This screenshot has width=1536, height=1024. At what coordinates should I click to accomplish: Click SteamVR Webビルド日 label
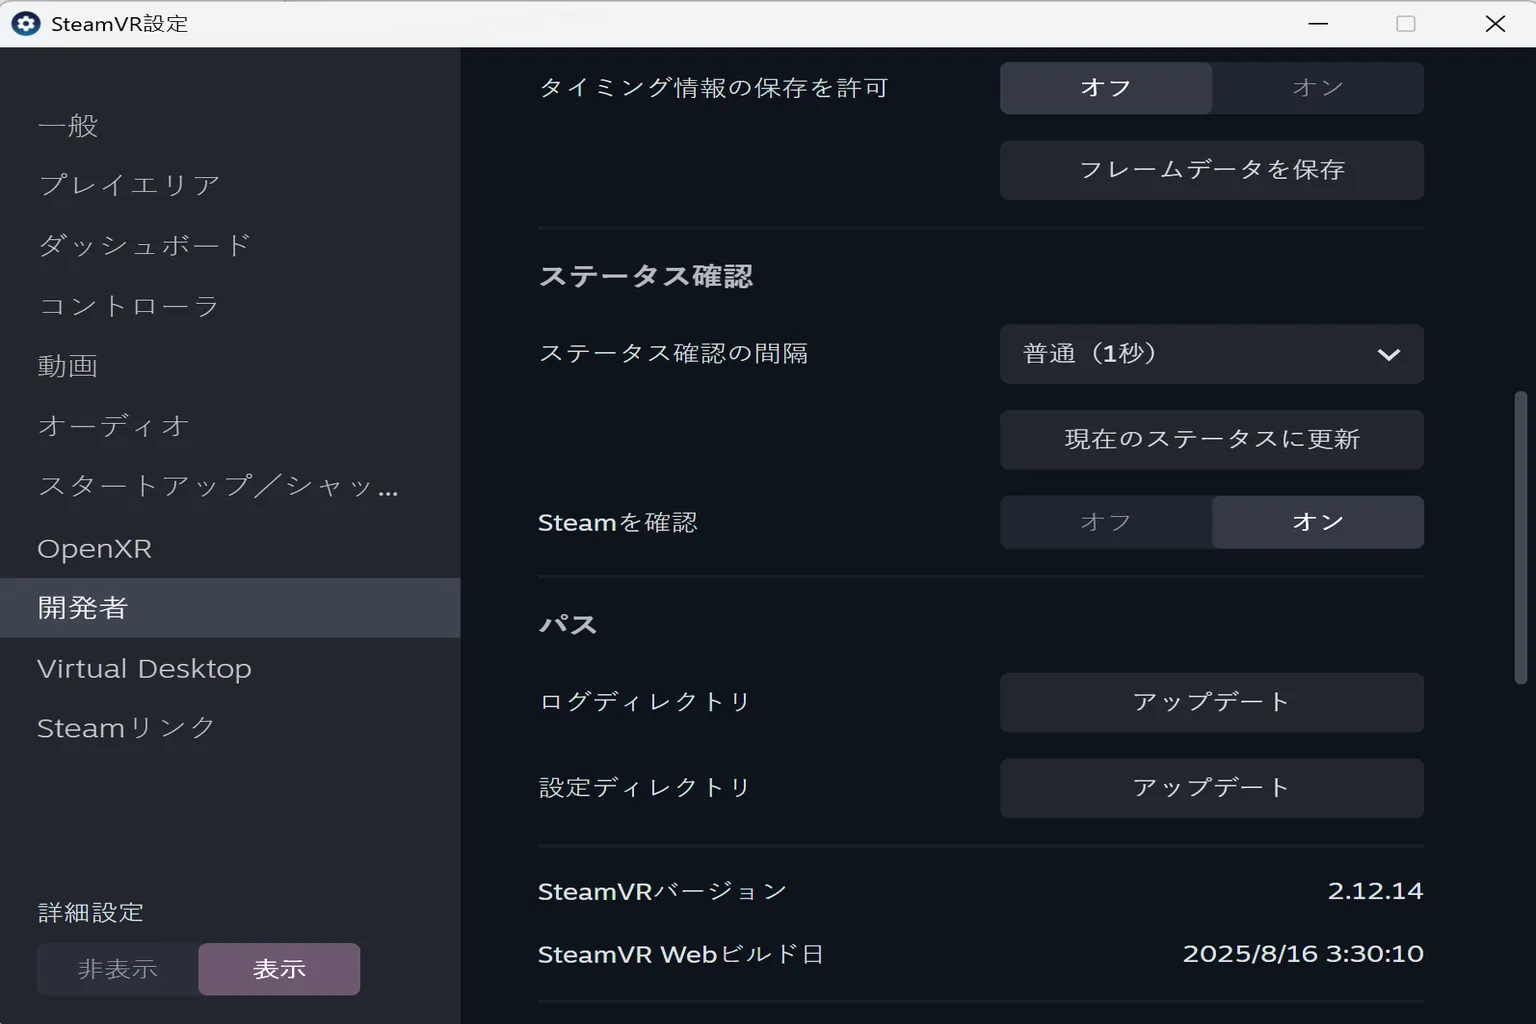pyautogui.click(x=680, y=954)
